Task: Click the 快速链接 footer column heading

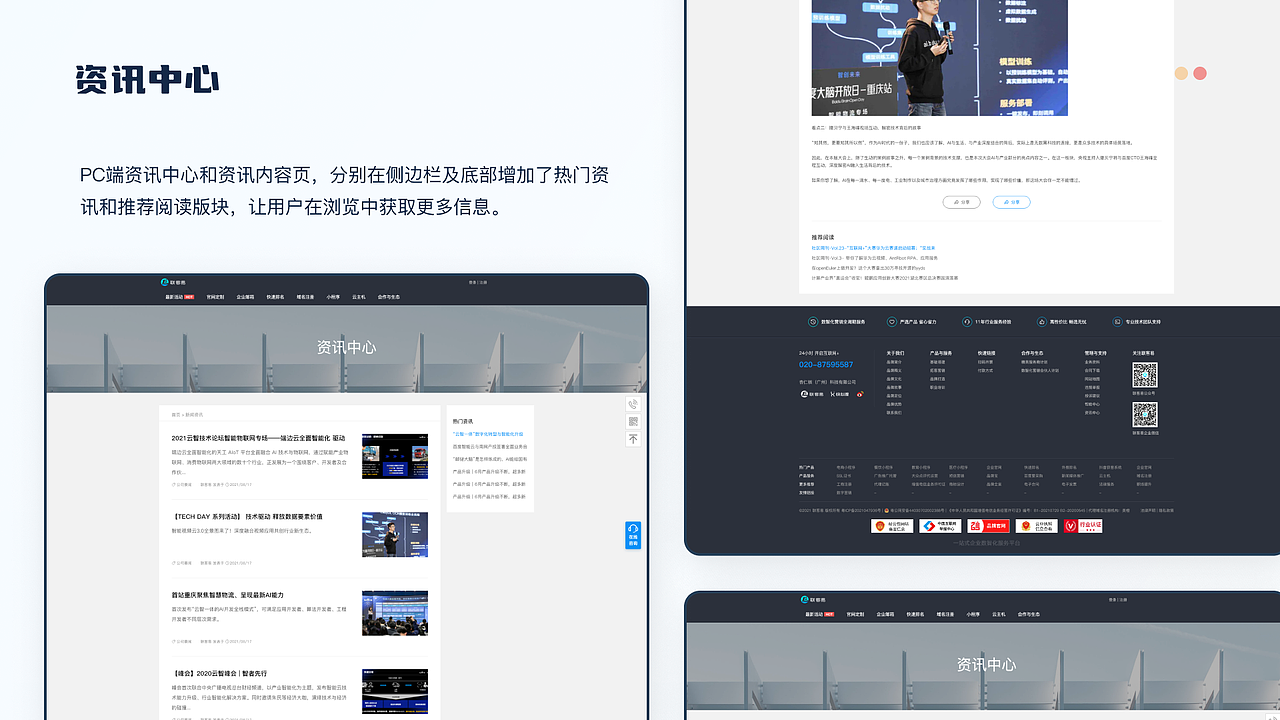Action: 986,353
